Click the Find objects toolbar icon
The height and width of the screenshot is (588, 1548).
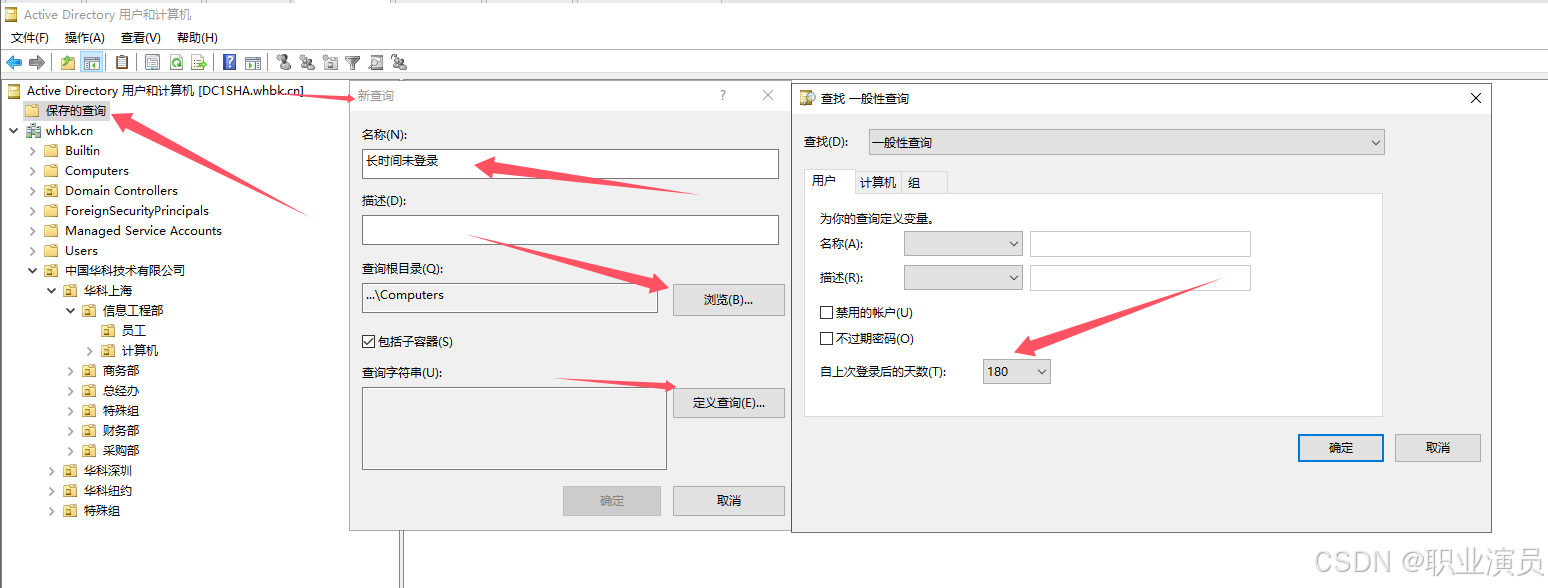(376, 62)
